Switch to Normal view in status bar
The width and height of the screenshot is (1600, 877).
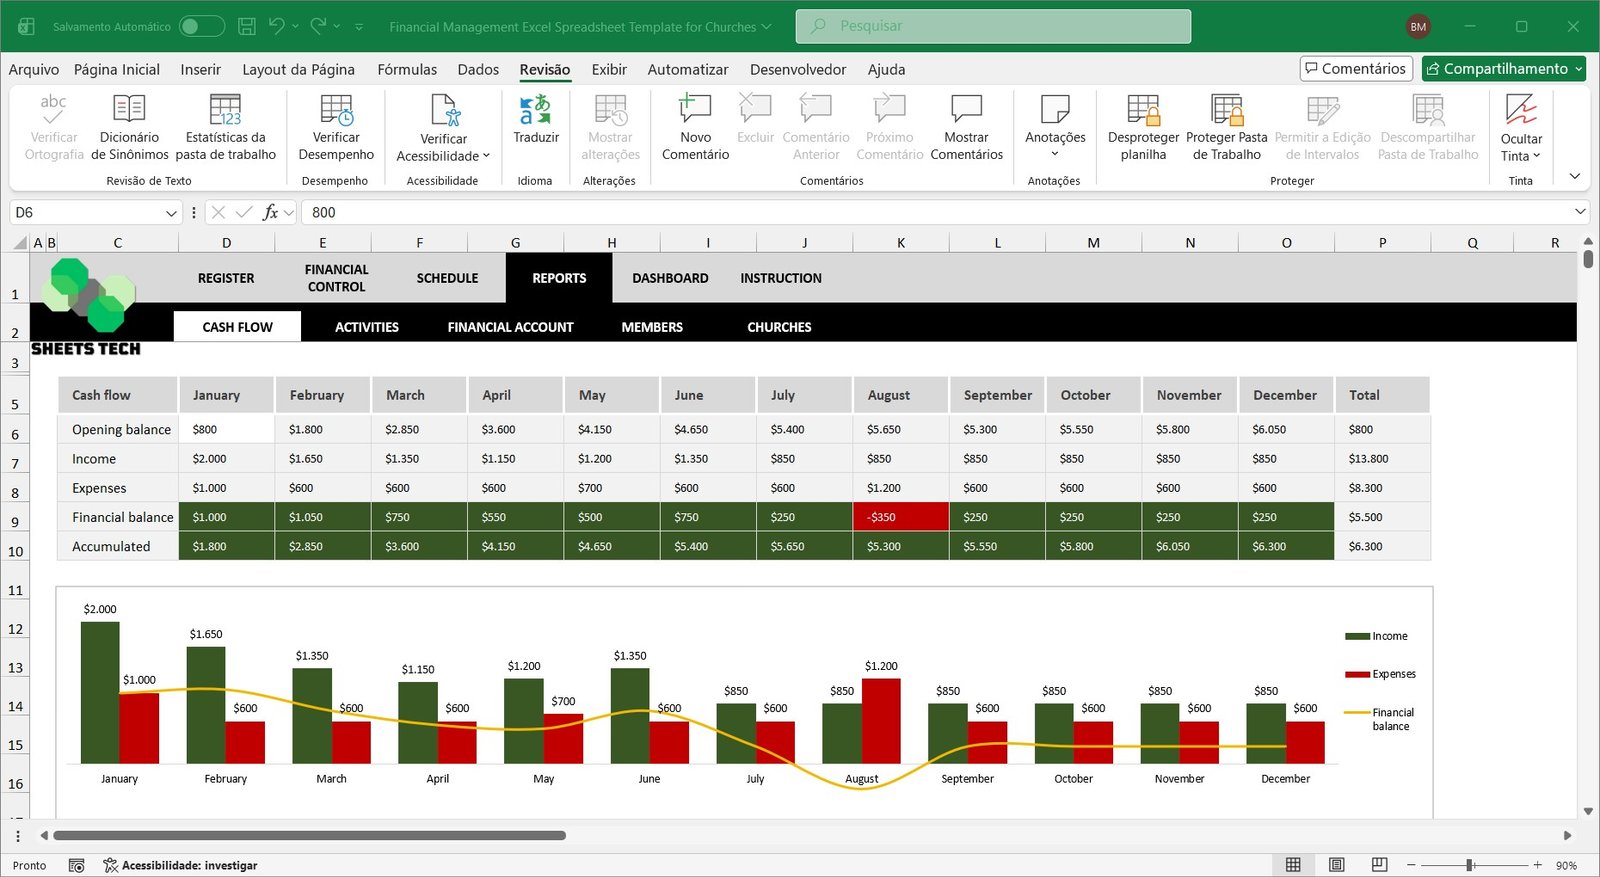click(x=1293, y=865)
